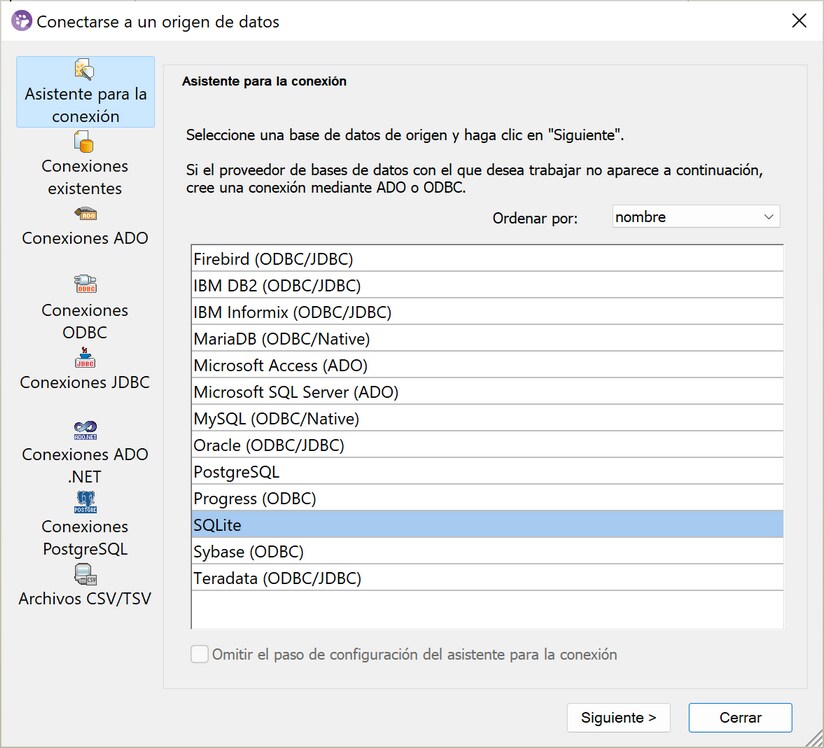This screenshot has height=748, width=824.
Task: Click the Conexiones ADO.NET icon
Action: tap(85, 430)
